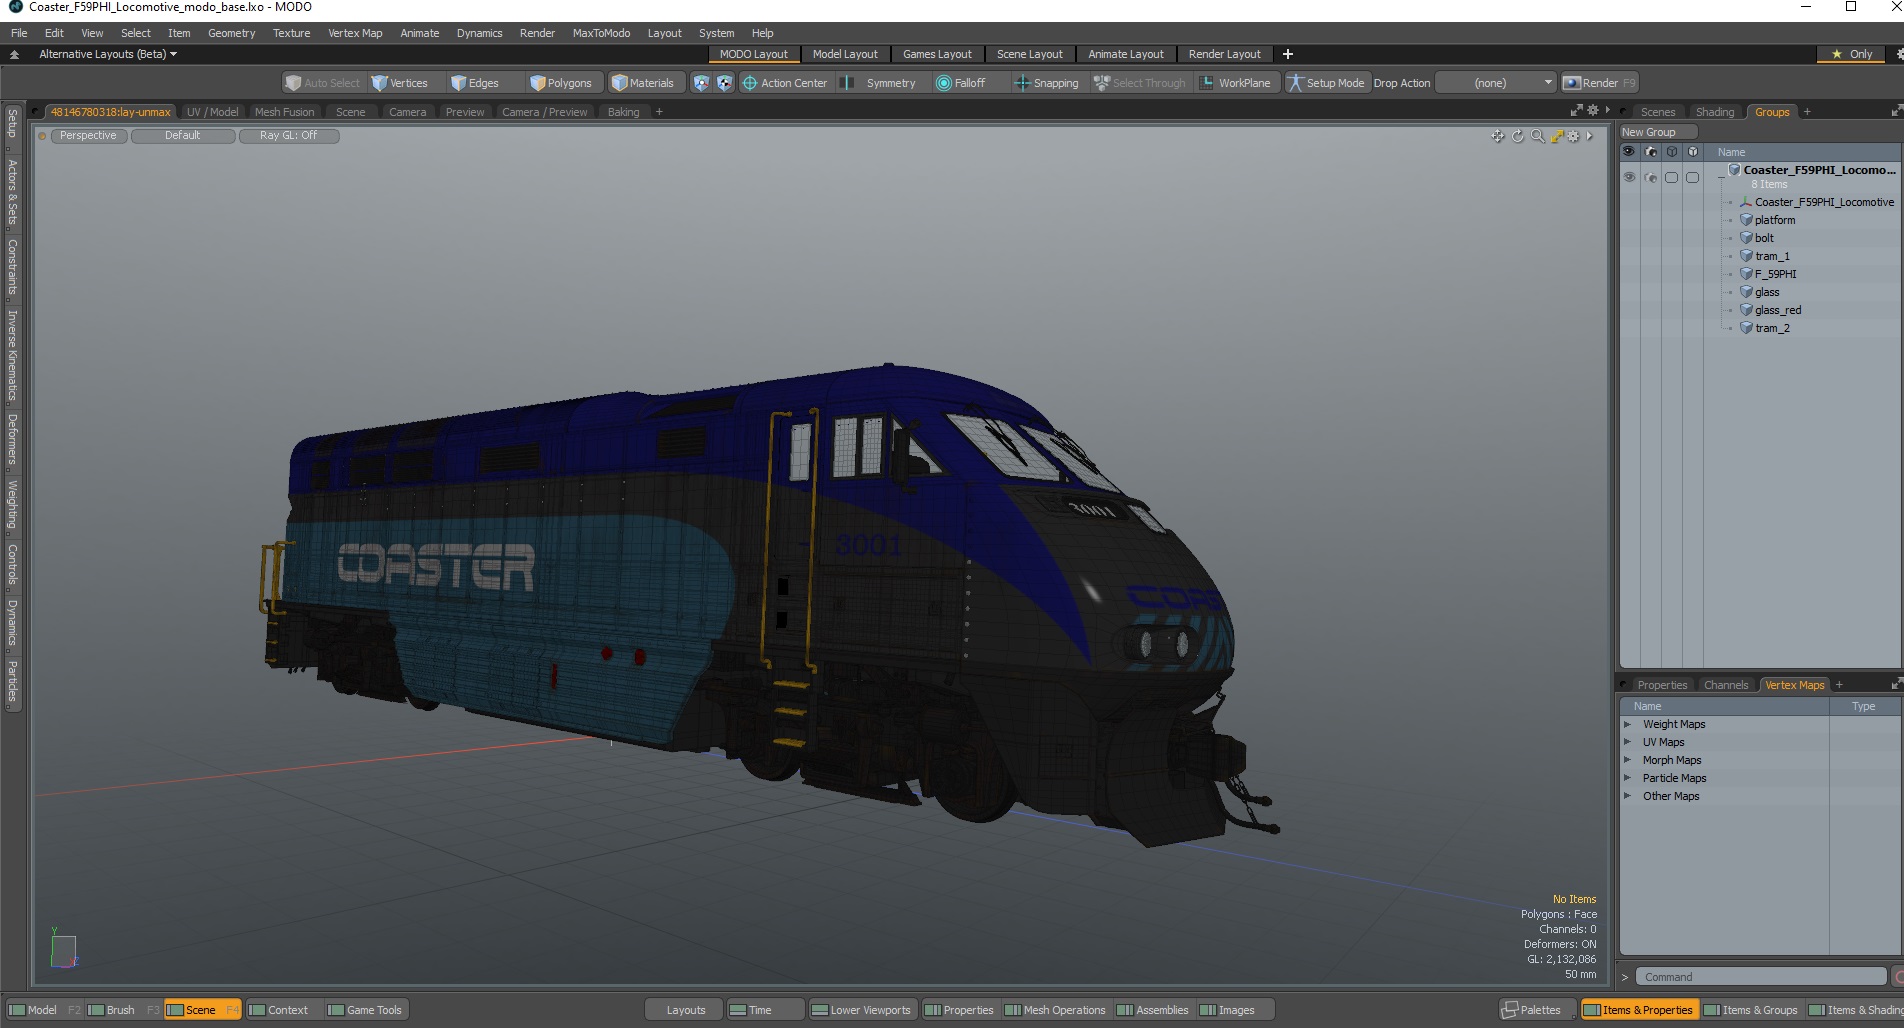1904x1028 pixels.
Task: Expand Weight Maps
Action: [1628, 724]
